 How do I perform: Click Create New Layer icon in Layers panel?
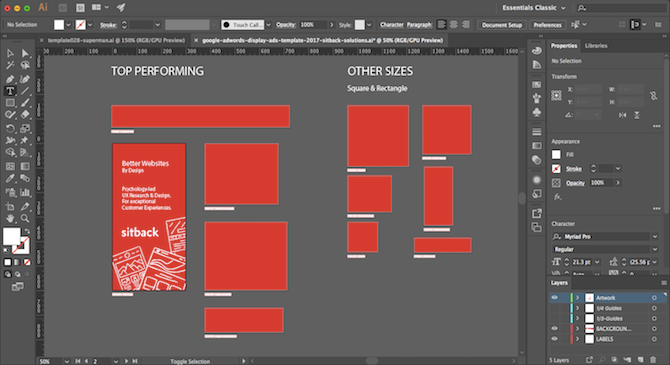[x=640, y=360]
